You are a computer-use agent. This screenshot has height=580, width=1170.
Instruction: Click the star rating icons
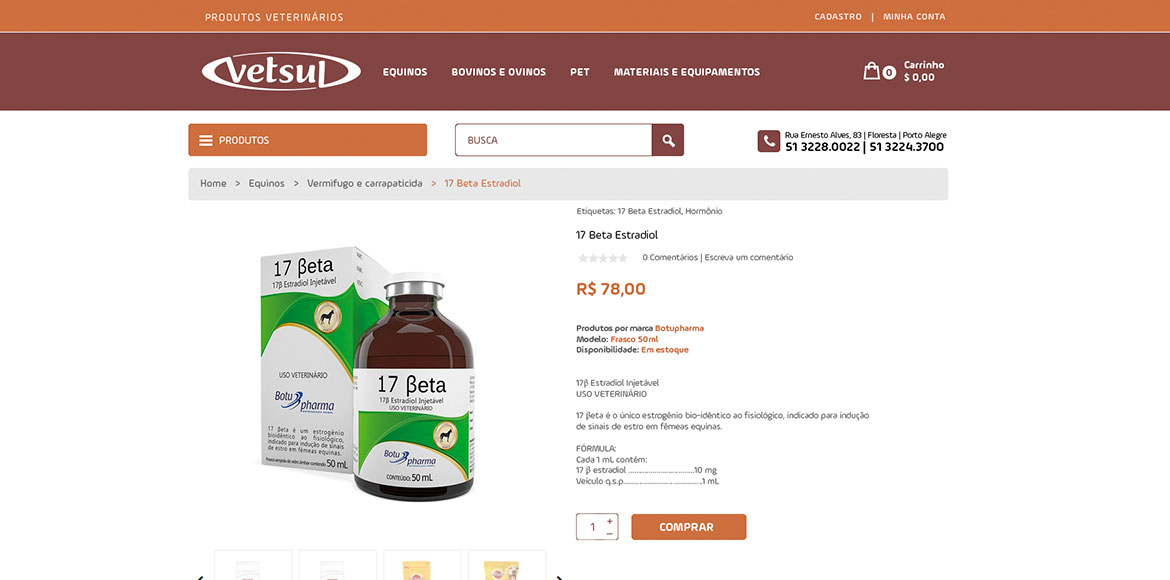pyautogui.click(x=603, y=258)
